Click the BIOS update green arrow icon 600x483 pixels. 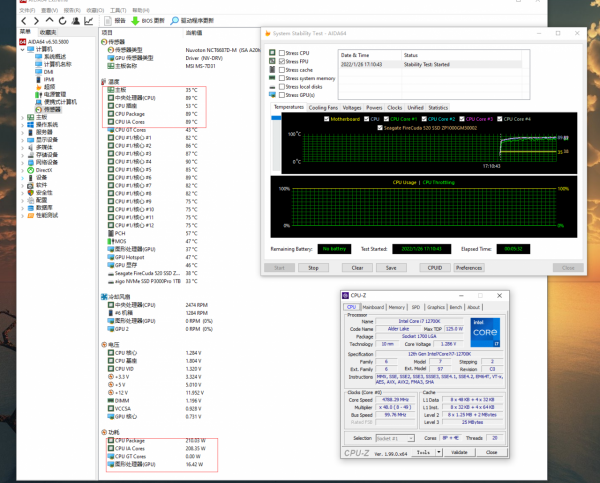[x=135, y=20]
